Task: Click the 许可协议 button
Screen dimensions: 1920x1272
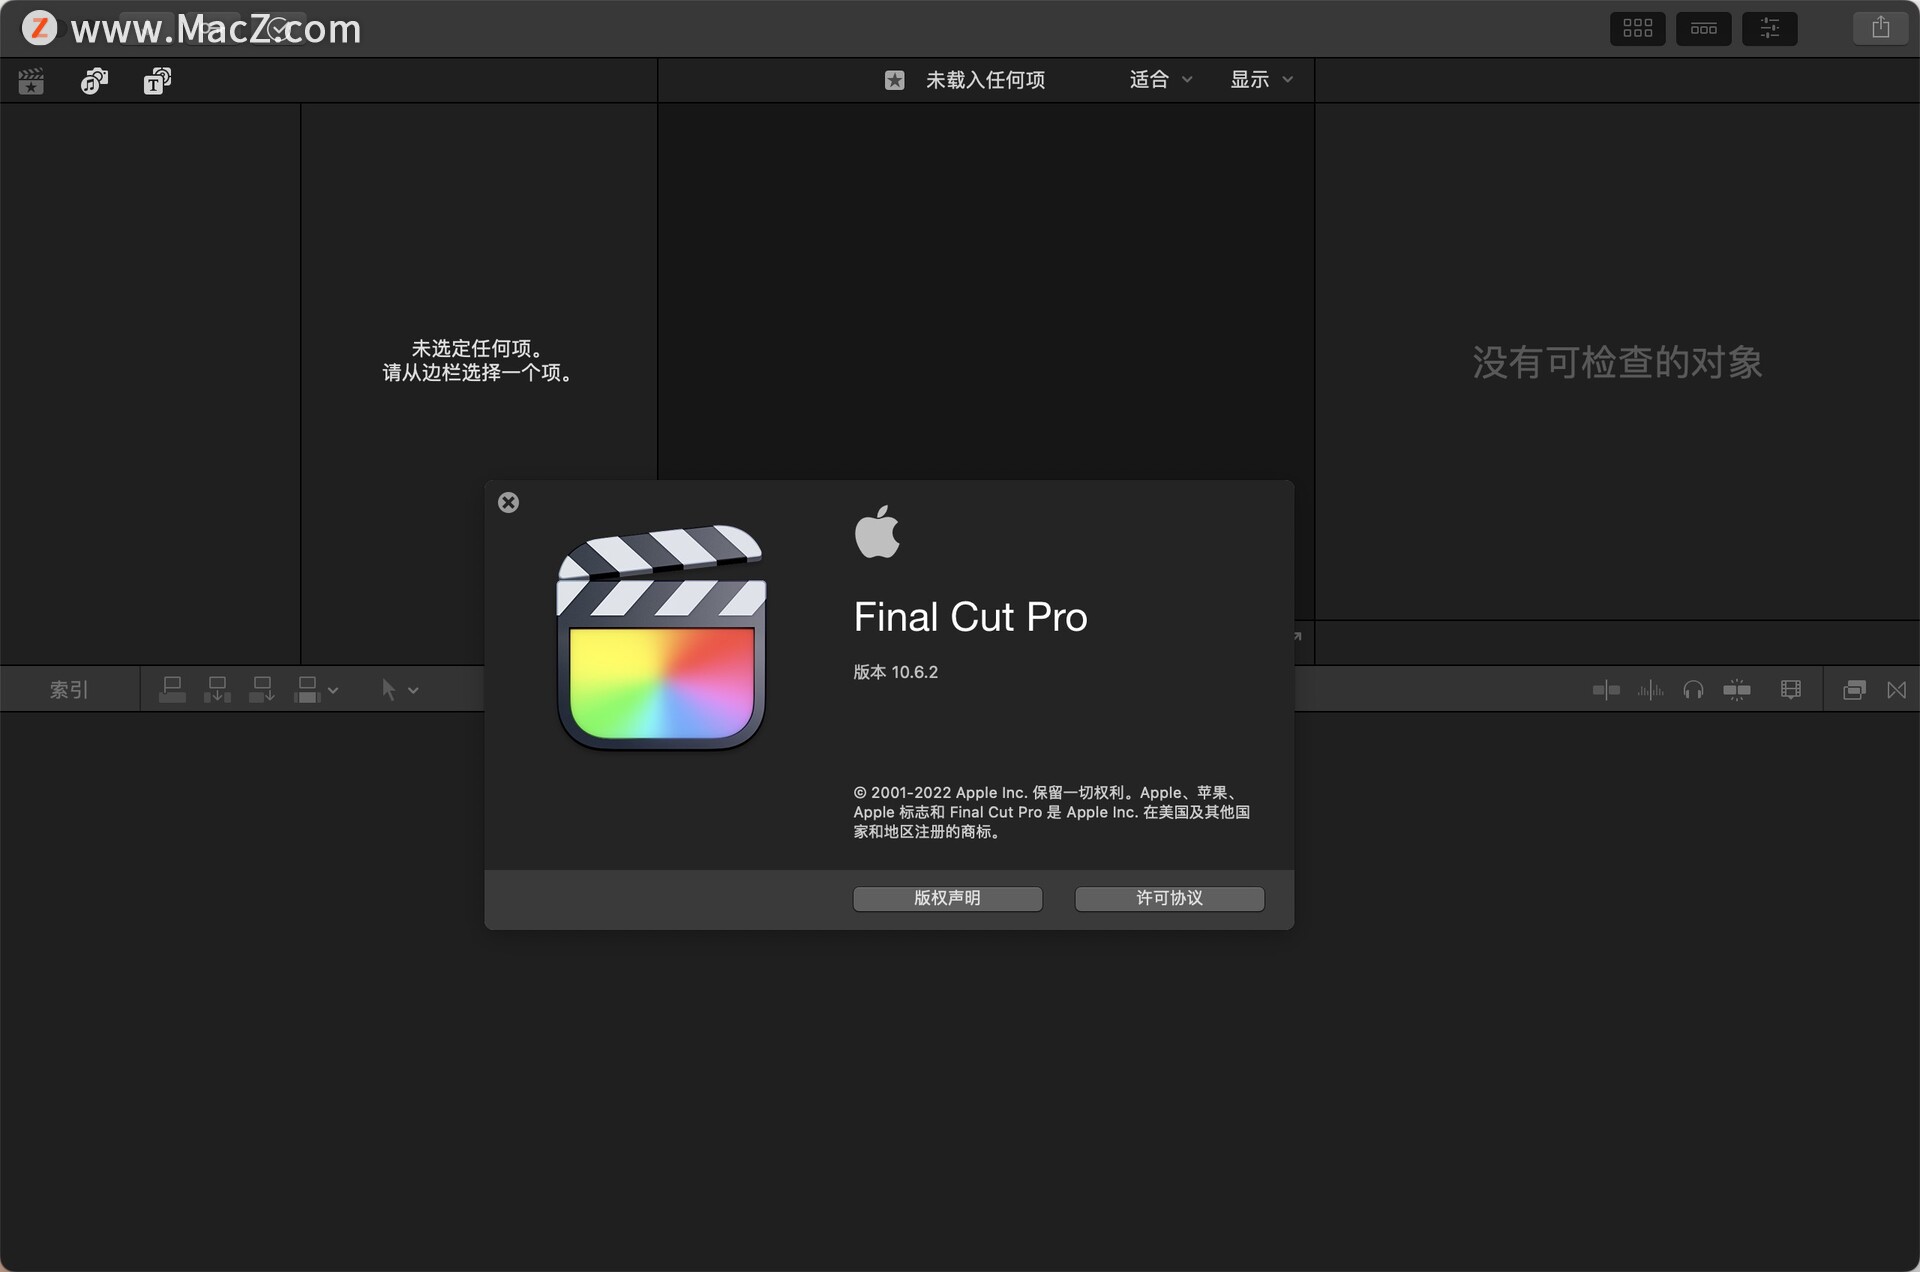Action: (1169, 898)
